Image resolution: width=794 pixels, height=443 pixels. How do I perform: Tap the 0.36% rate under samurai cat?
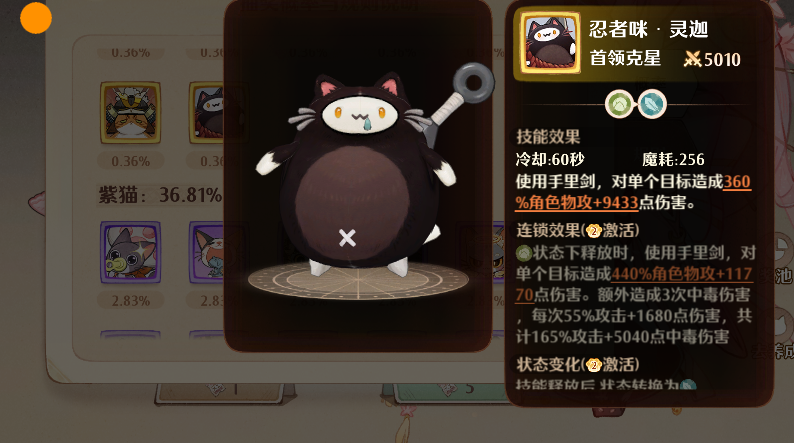(x=131, y=162)
